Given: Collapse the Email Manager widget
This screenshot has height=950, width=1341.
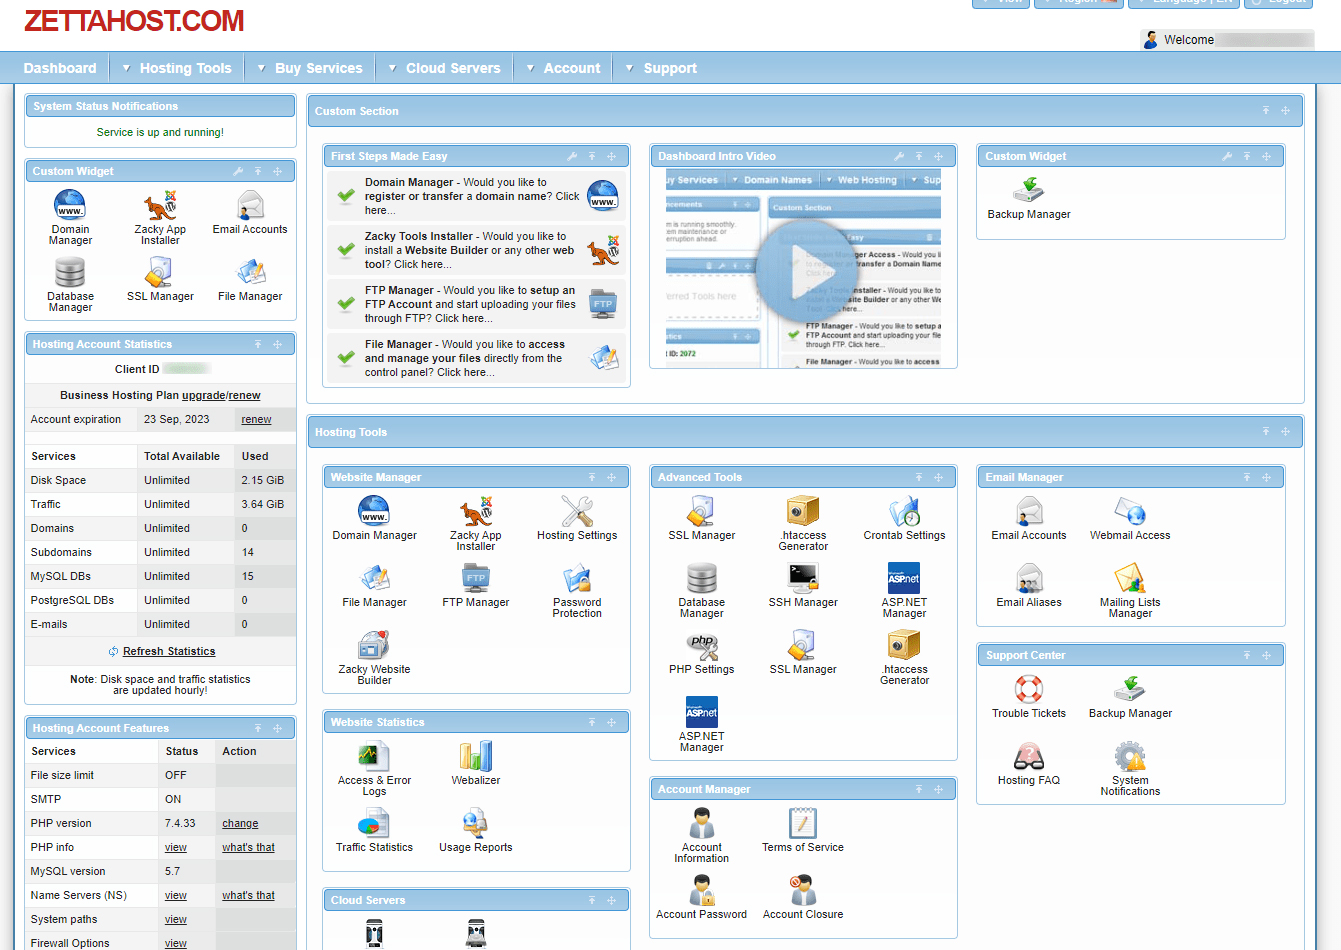Looking at the screenshot, I should pos(1247,478).
